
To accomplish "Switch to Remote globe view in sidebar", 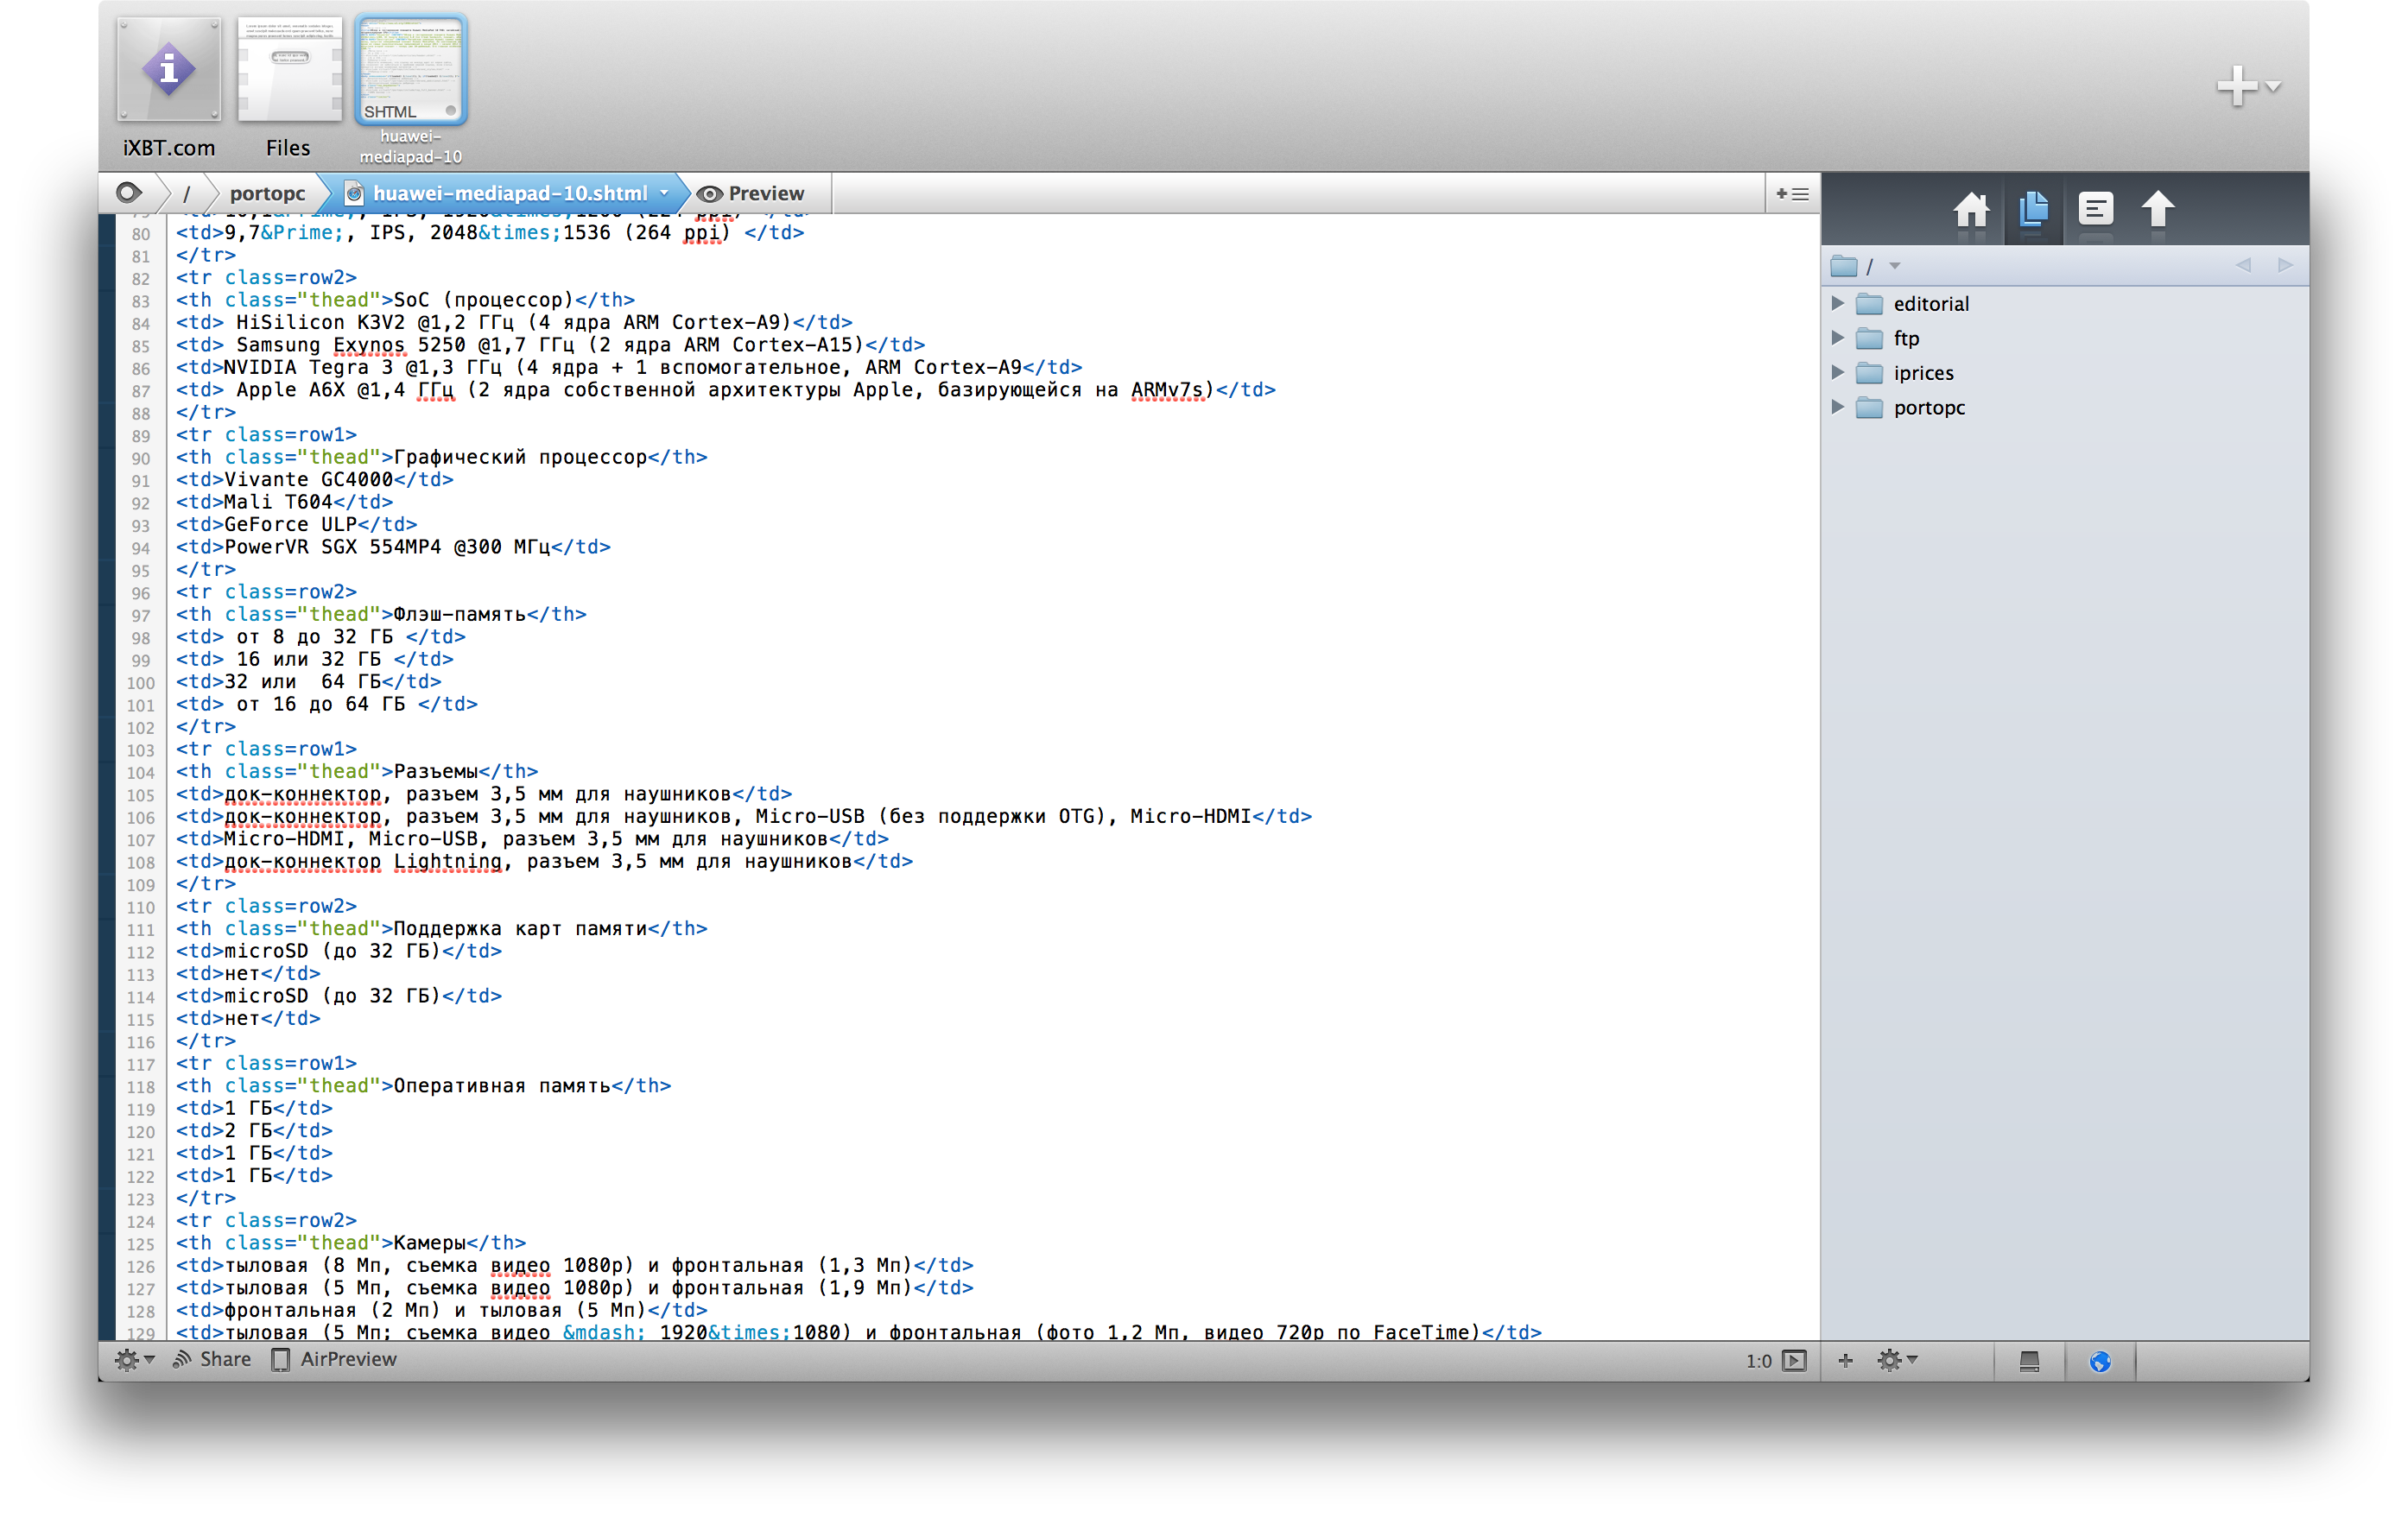I will pyautogui.click(x=2099, y=1361).
